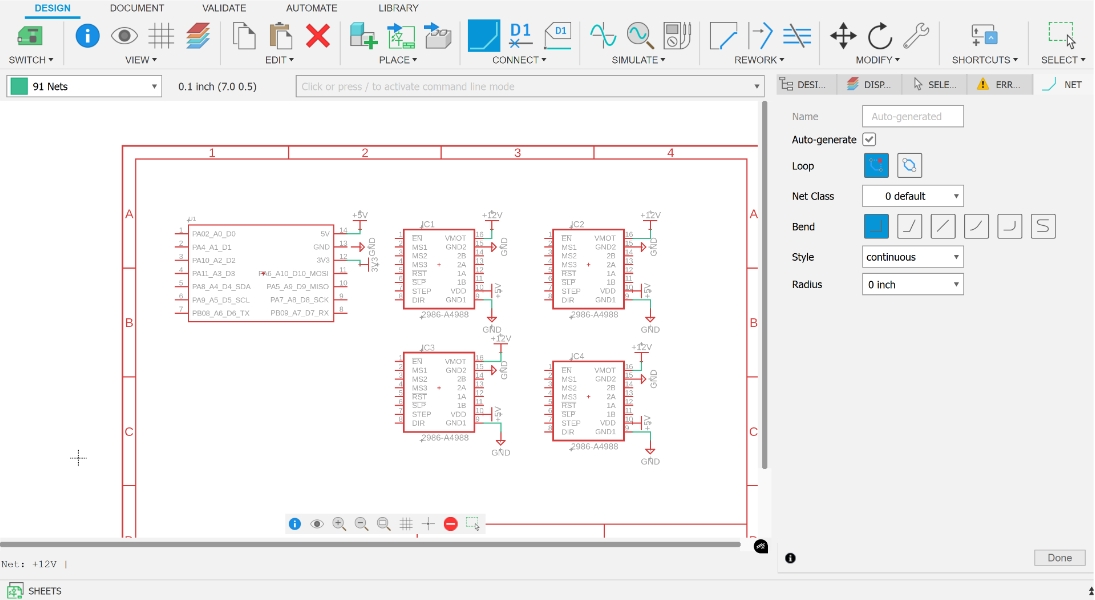
Task: Click the Done button in the Net panel
Action: (1059, 557)
